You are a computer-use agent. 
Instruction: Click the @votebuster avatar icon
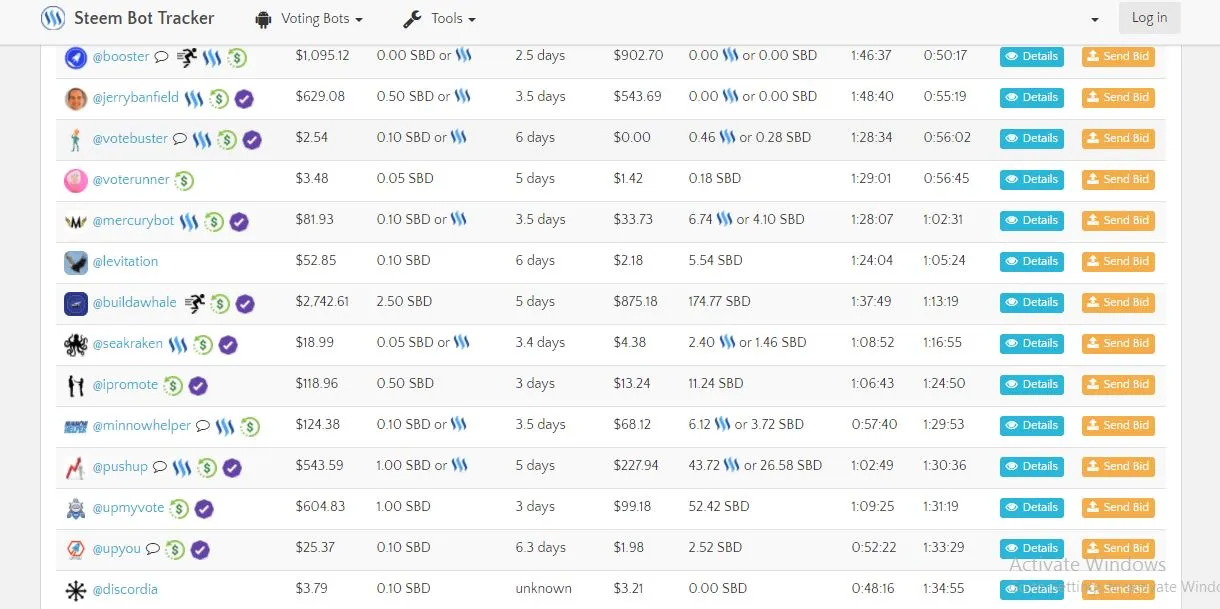coord(76,140)
